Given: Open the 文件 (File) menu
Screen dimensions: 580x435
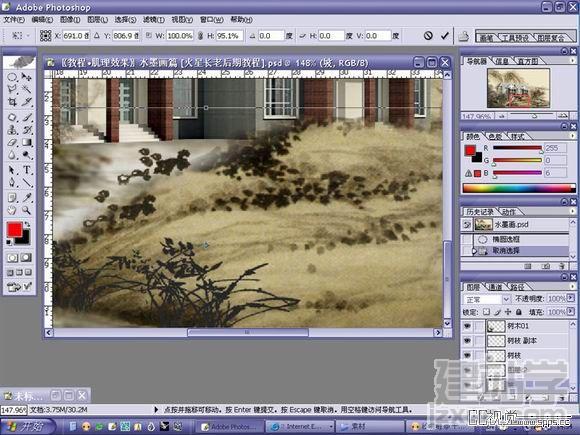Looking at the screenshot, I should (14, 19).
